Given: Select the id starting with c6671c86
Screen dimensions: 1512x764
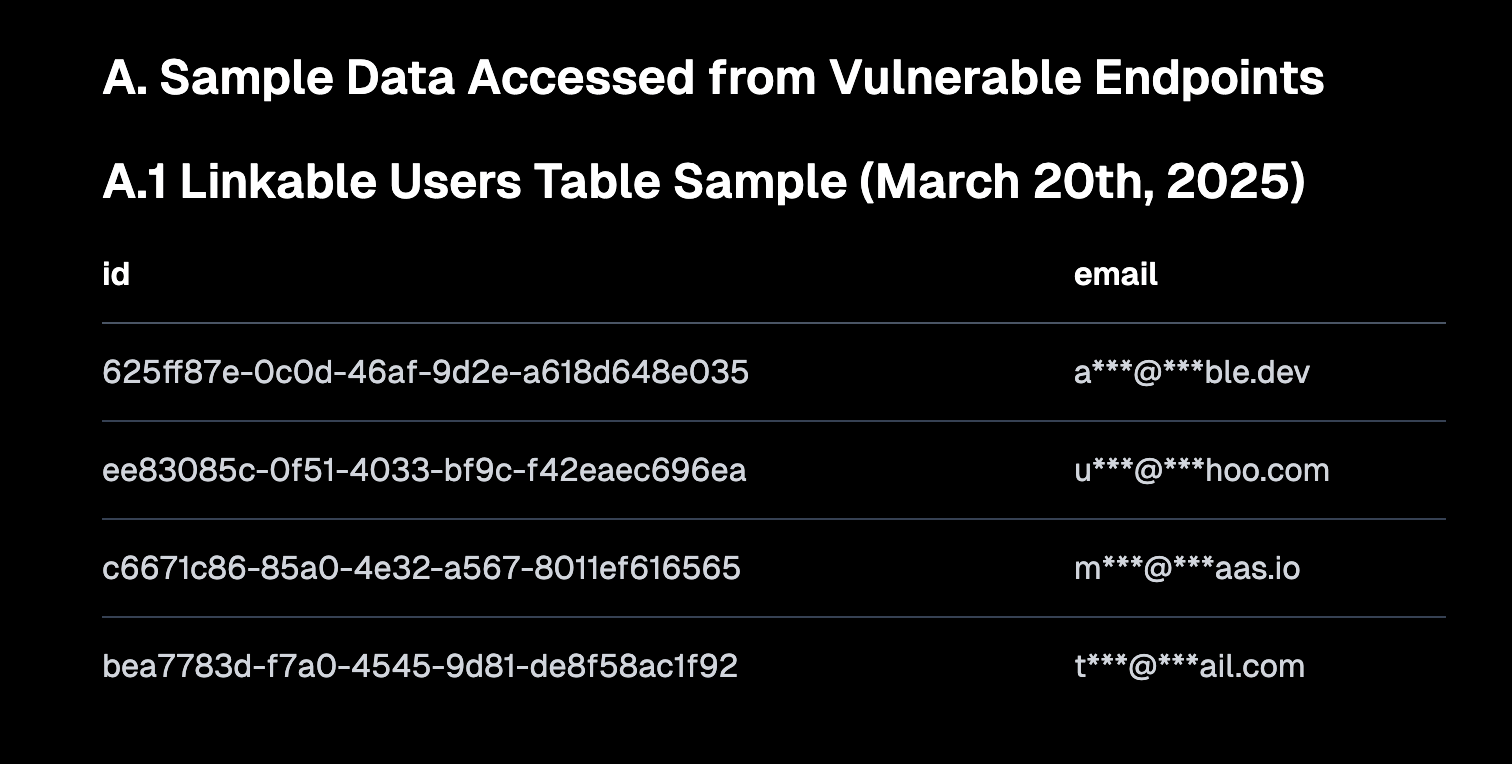Looking at the screenshot, I should tap(421, 568).
